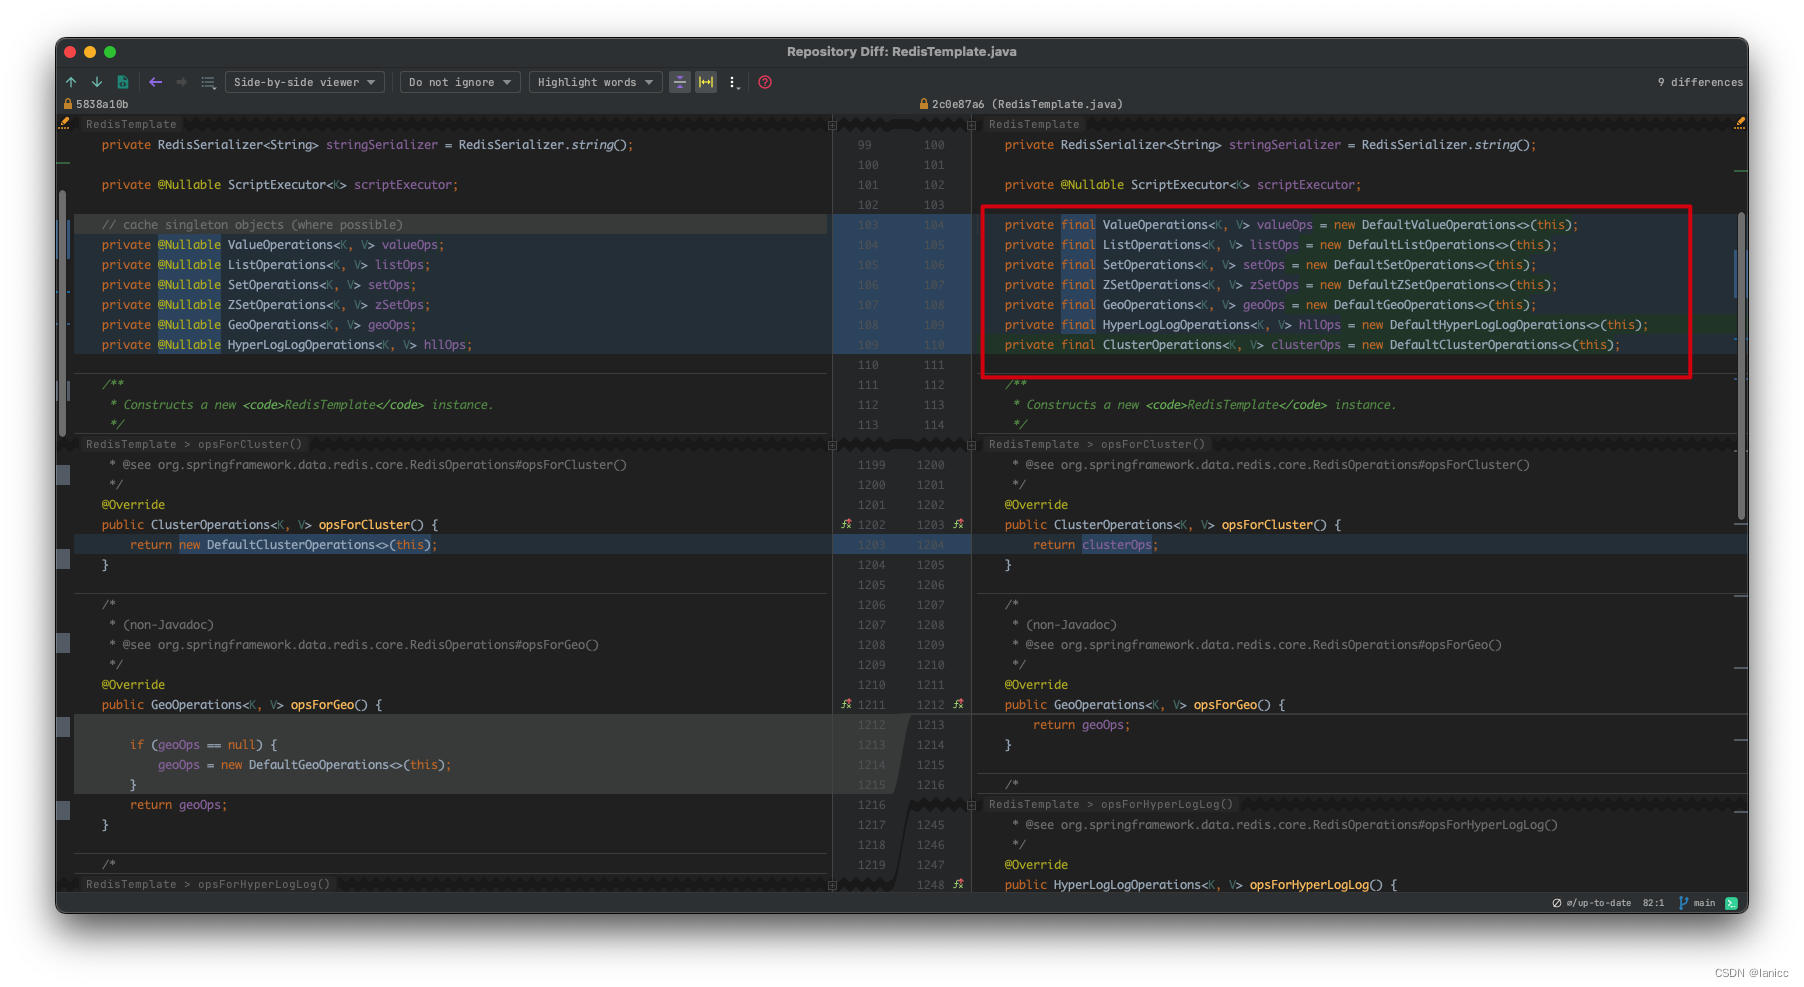
Task: Expand folded region near opsForHyperLogLog right pane
Action: tap(971, 805)
